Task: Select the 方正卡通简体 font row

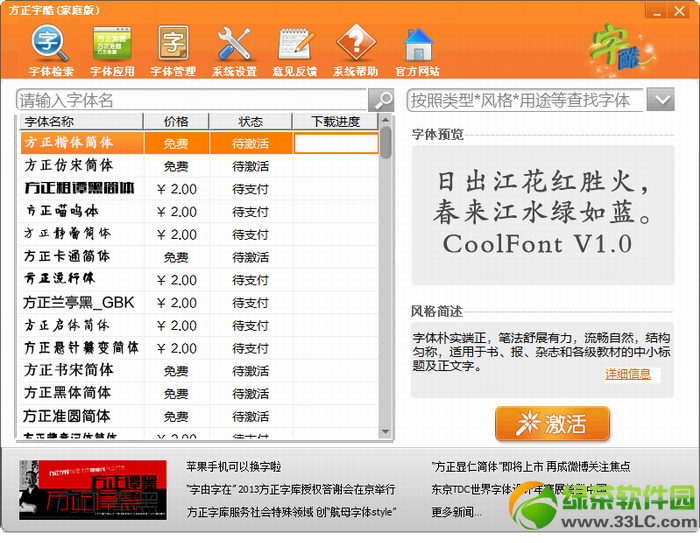Action: click(x=200, y=257)
